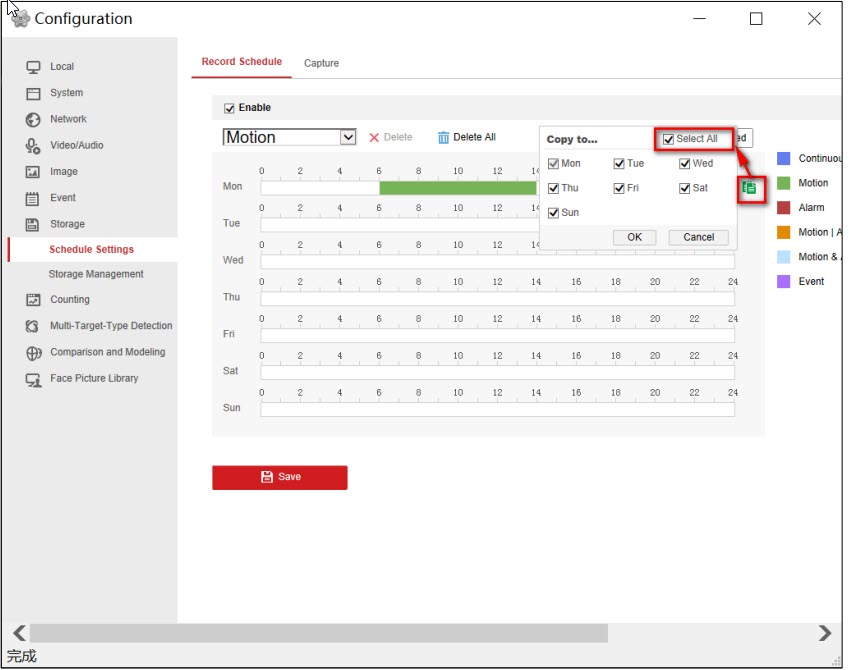Viewport: 849px width, 670px height.
Task: Click the red Save button
Action: point(279,477)
